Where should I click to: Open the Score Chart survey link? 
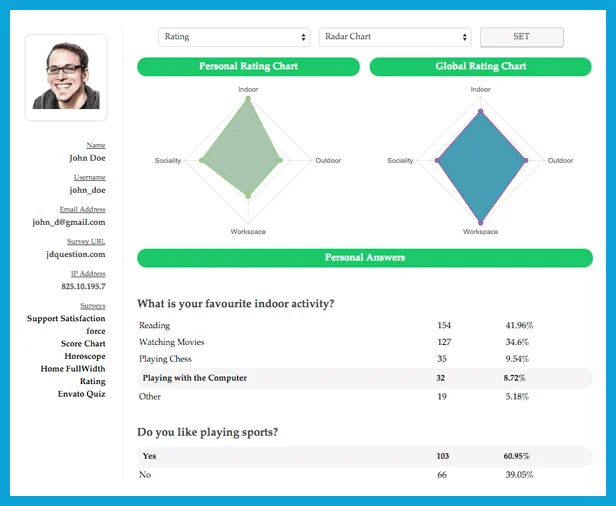83,344
